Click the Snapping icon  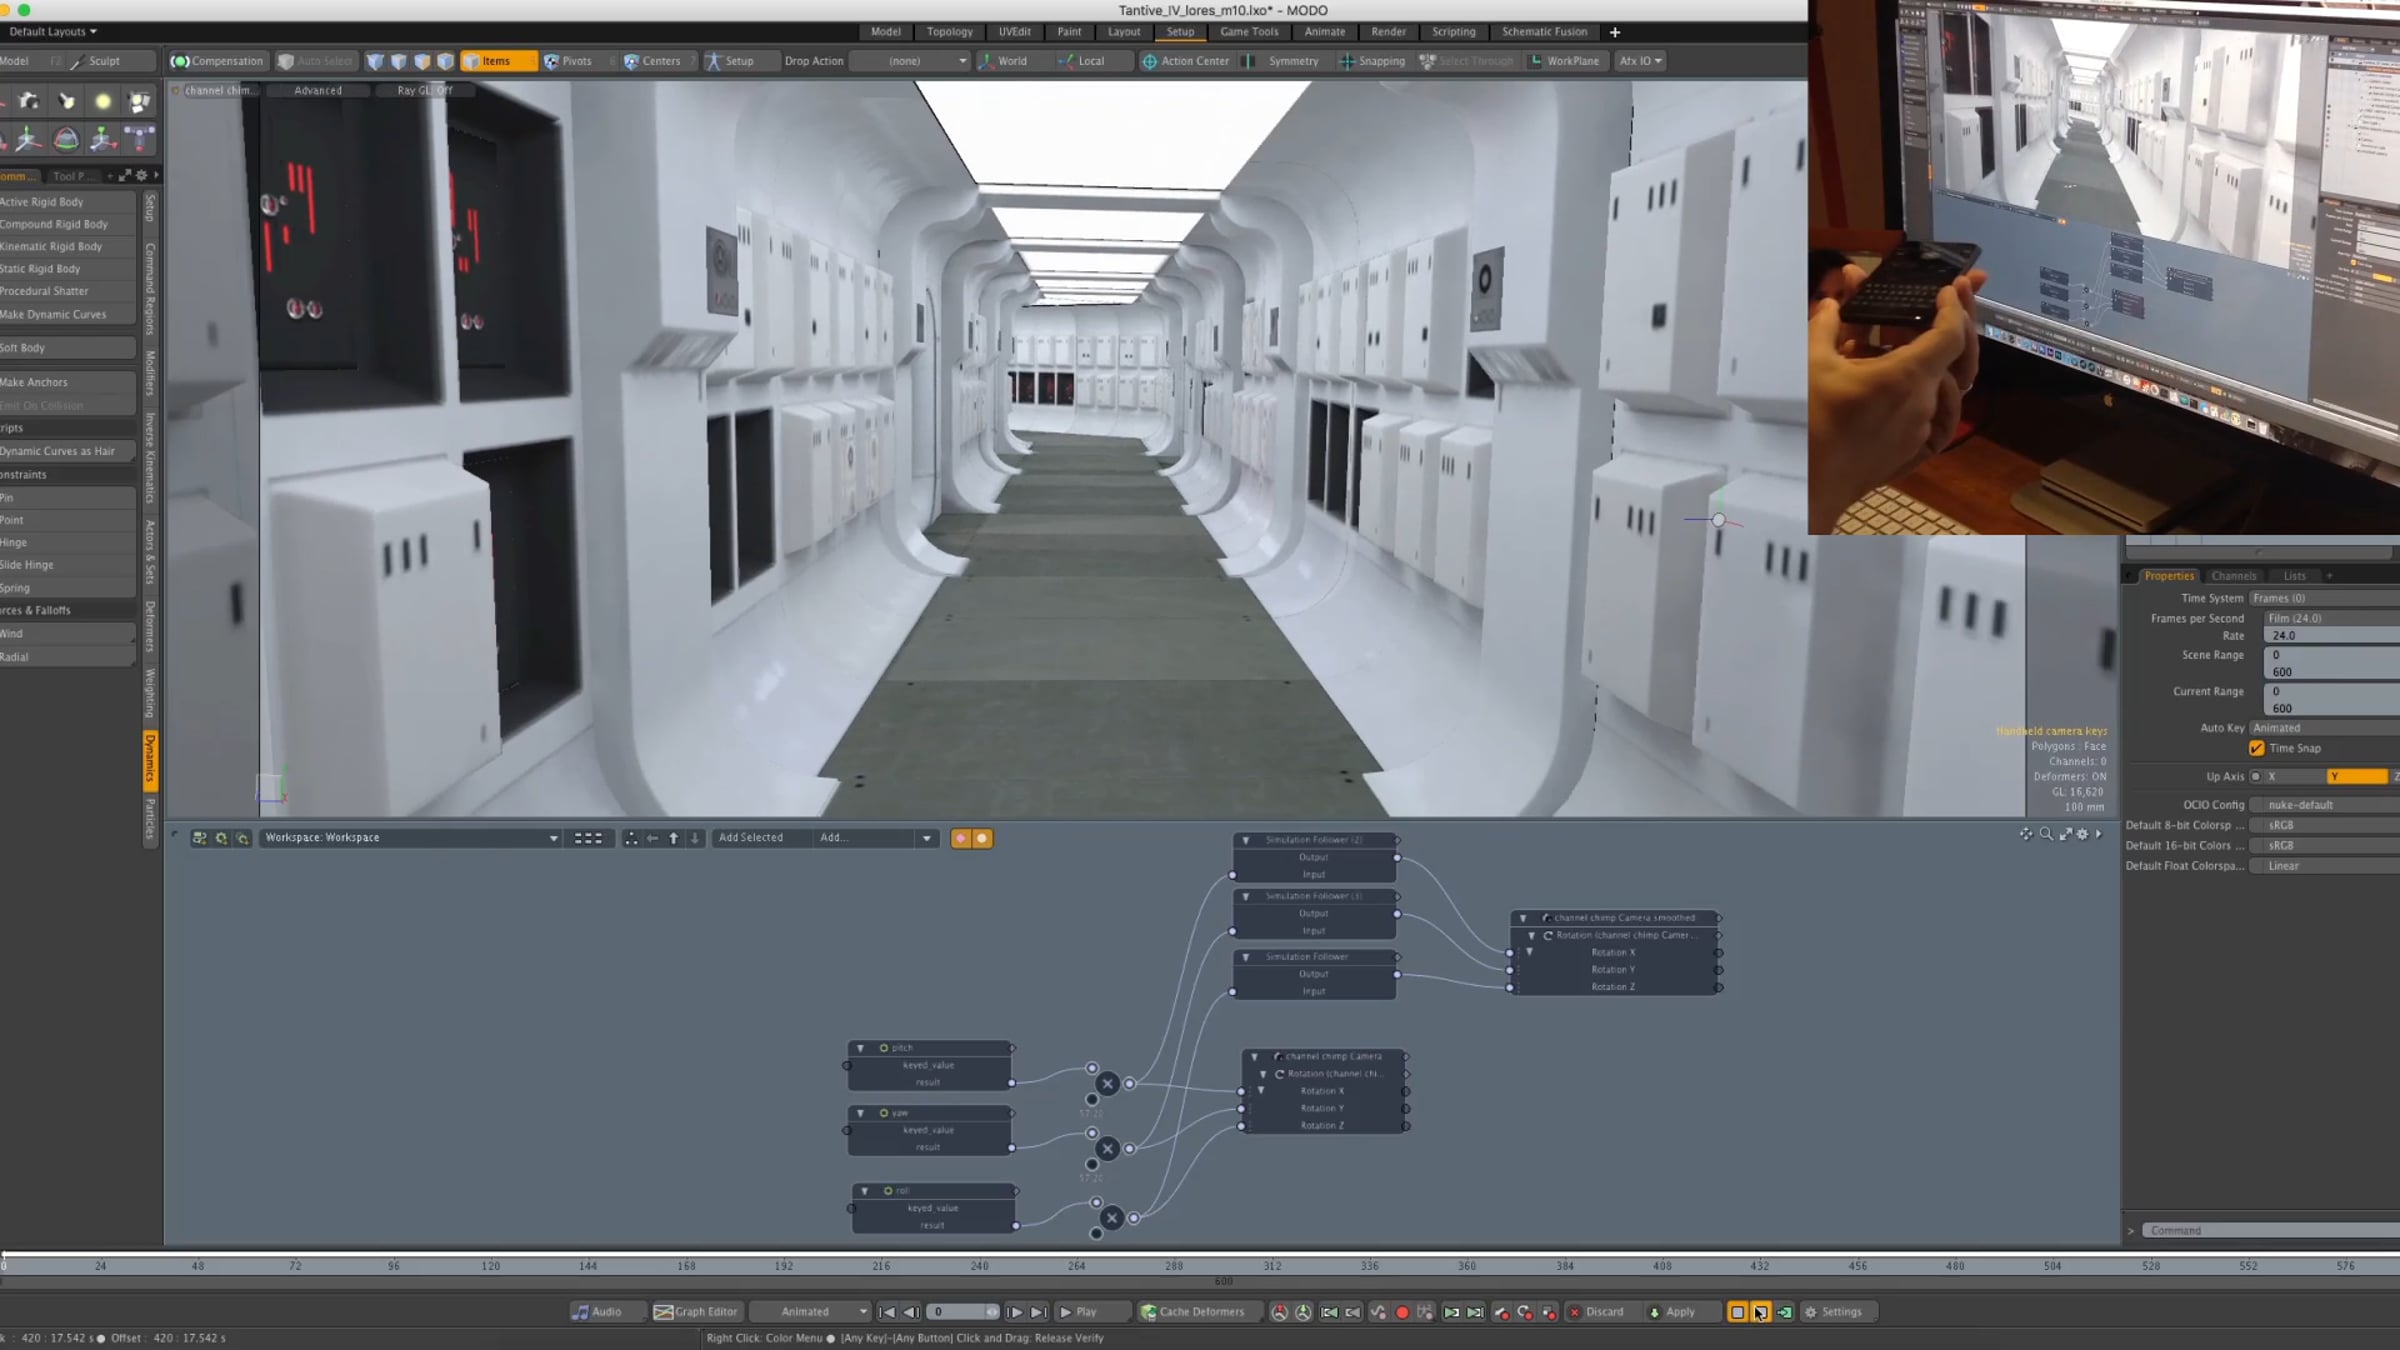click(1347, 61)
